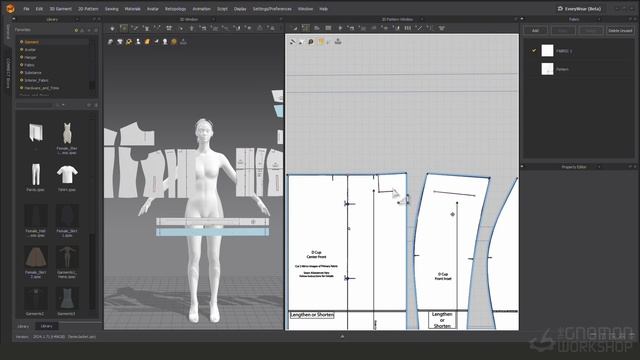Open the CONNECT Store vertical sidebar tab
640x360 pixels.
pyautogui.click(x=7, y=73)
